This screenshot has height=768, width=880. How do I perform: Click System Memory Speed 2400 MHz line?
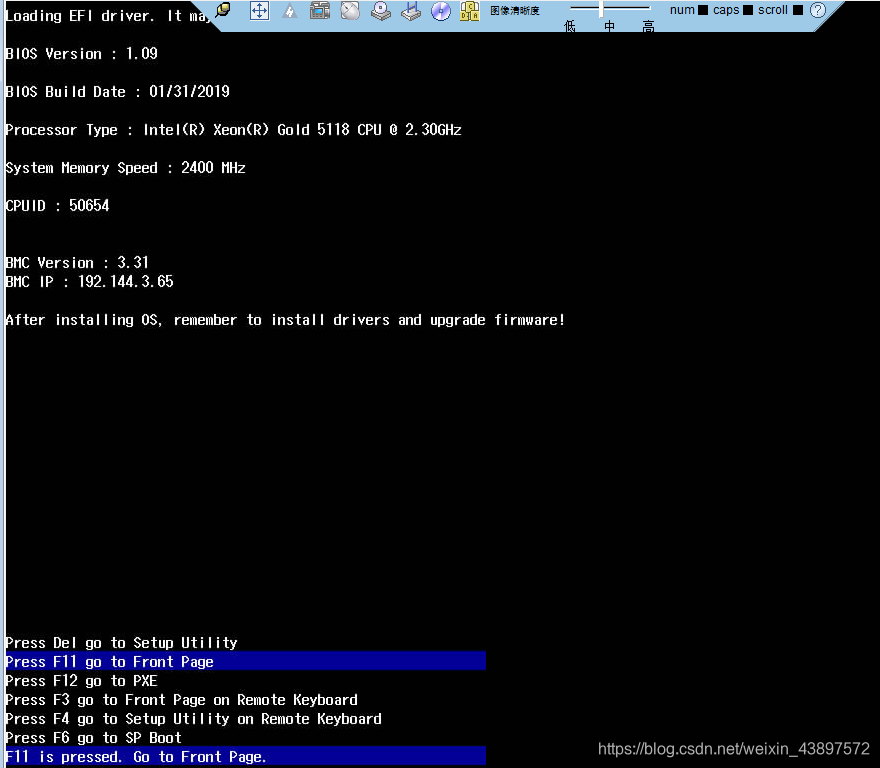click(x=125, y=167)
